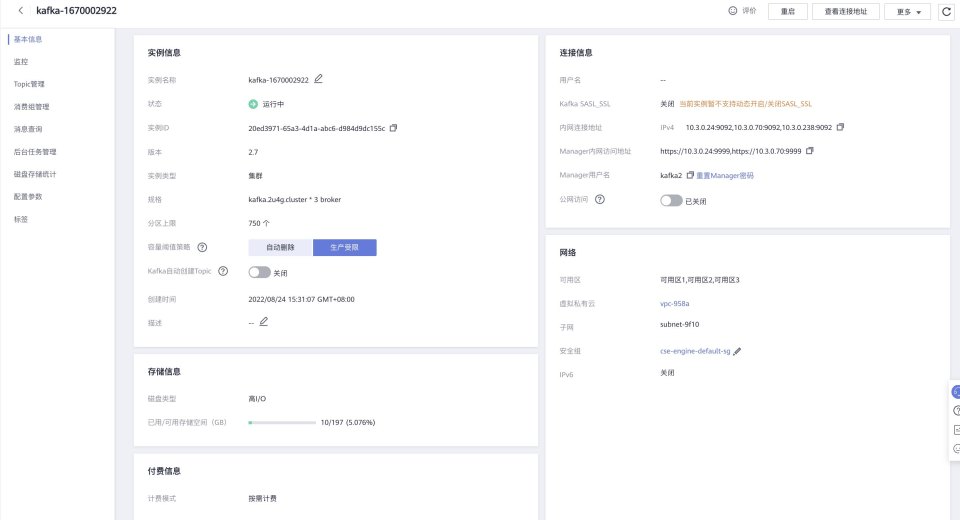Enable the 公网访问 switch
The height and width of the screenshot is (520, 960).
(x=670, y=201)
